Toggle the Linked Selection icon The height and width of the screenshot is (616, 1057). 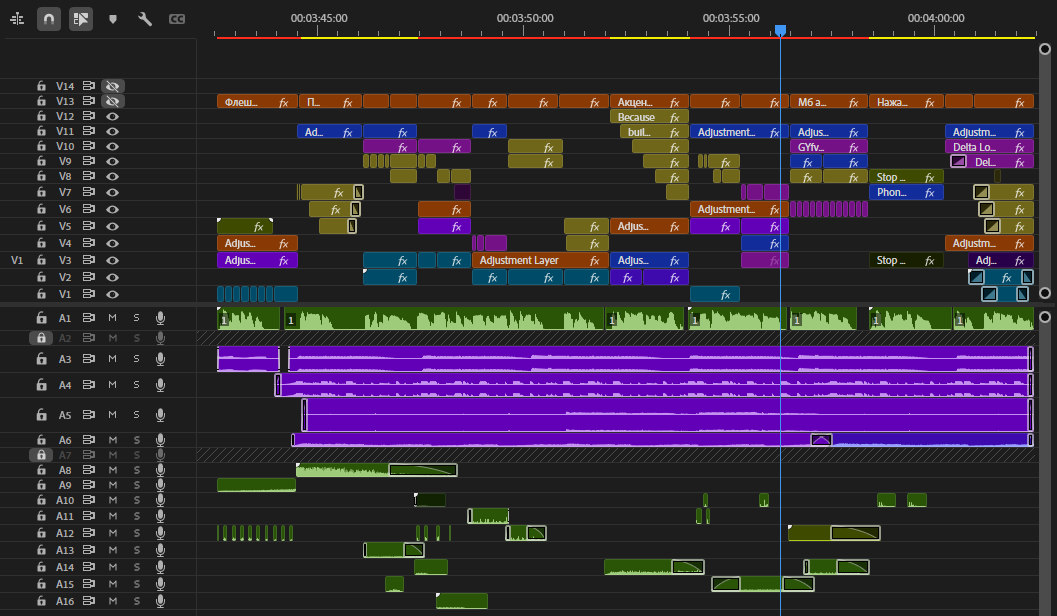(81, 18)
